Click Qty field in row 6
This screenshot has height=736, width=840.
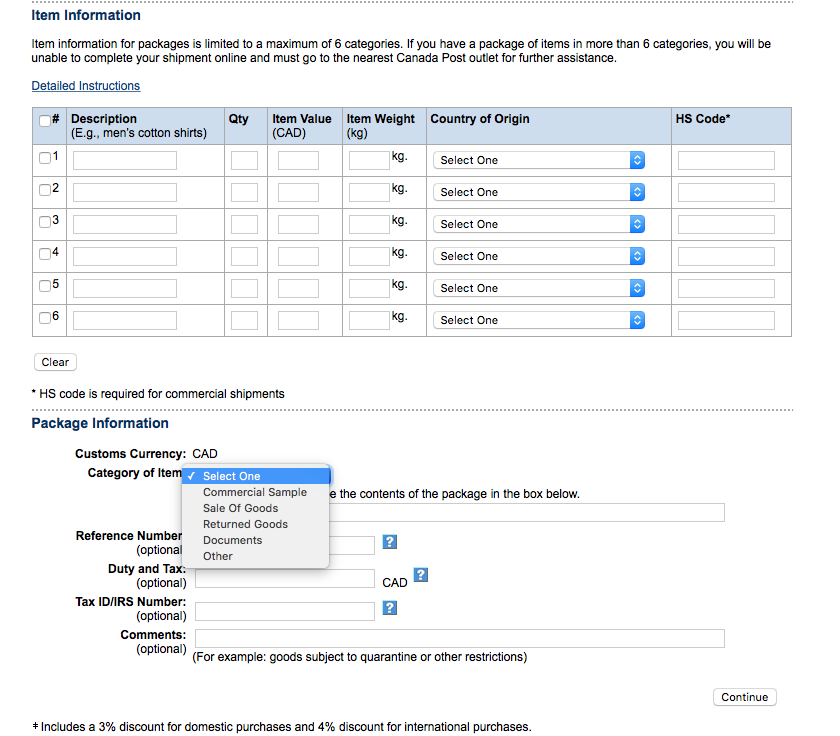point(244,320)
